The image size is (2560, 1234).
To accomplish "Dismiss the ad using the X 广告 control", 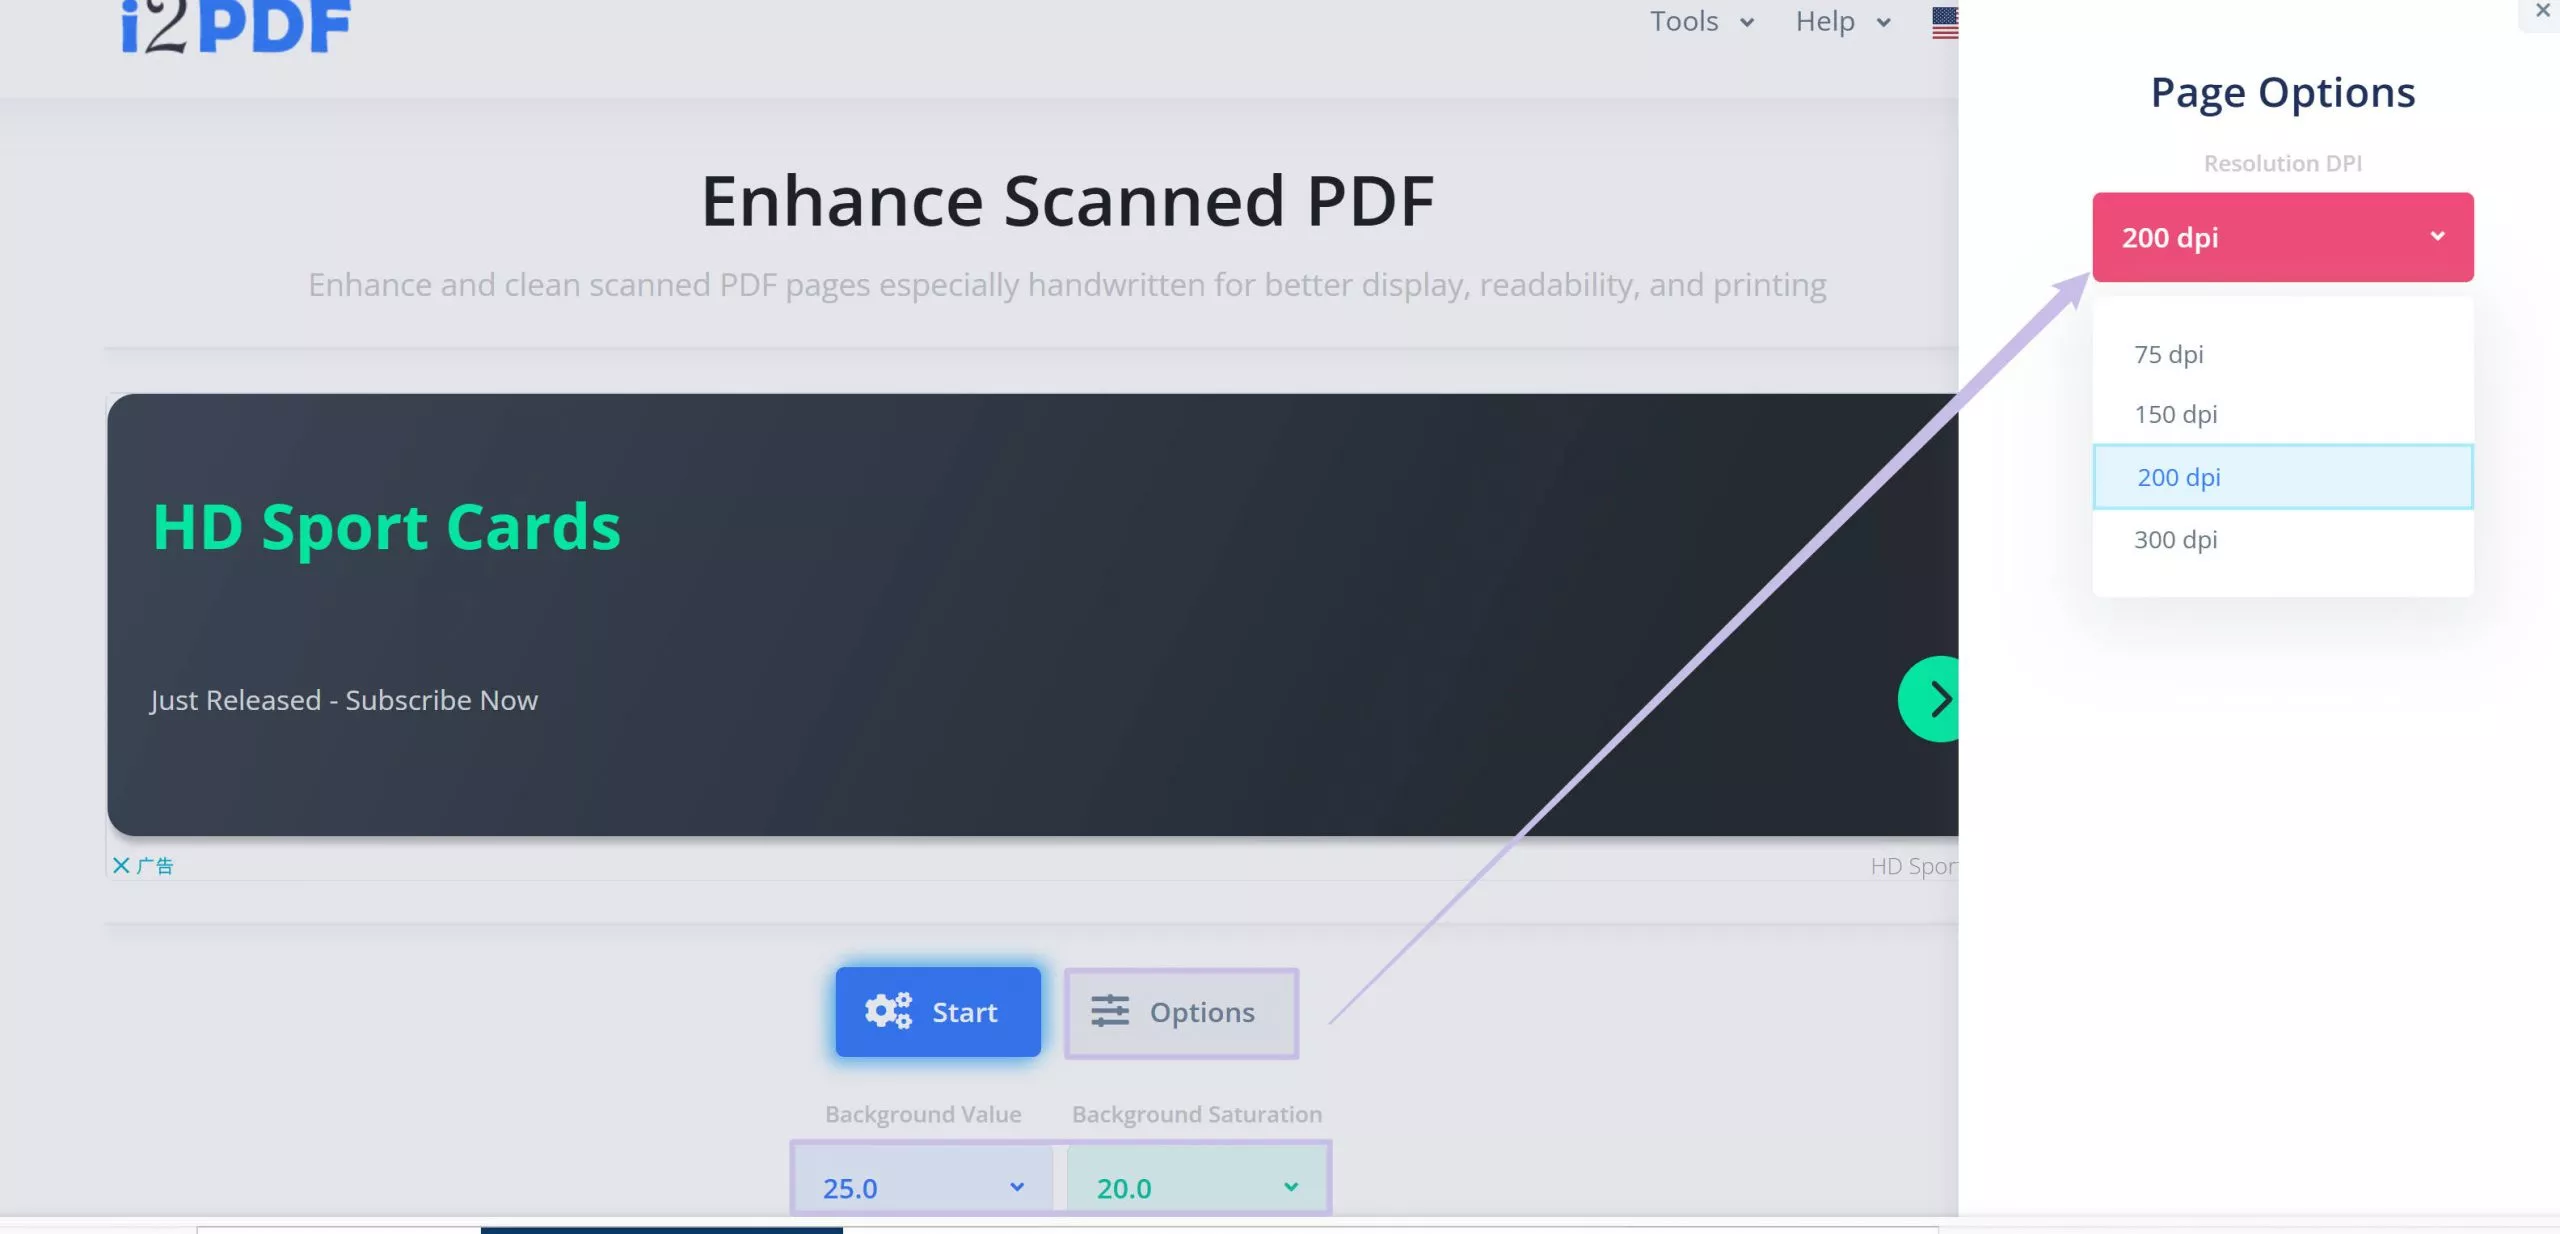I will tap(143, 866).
